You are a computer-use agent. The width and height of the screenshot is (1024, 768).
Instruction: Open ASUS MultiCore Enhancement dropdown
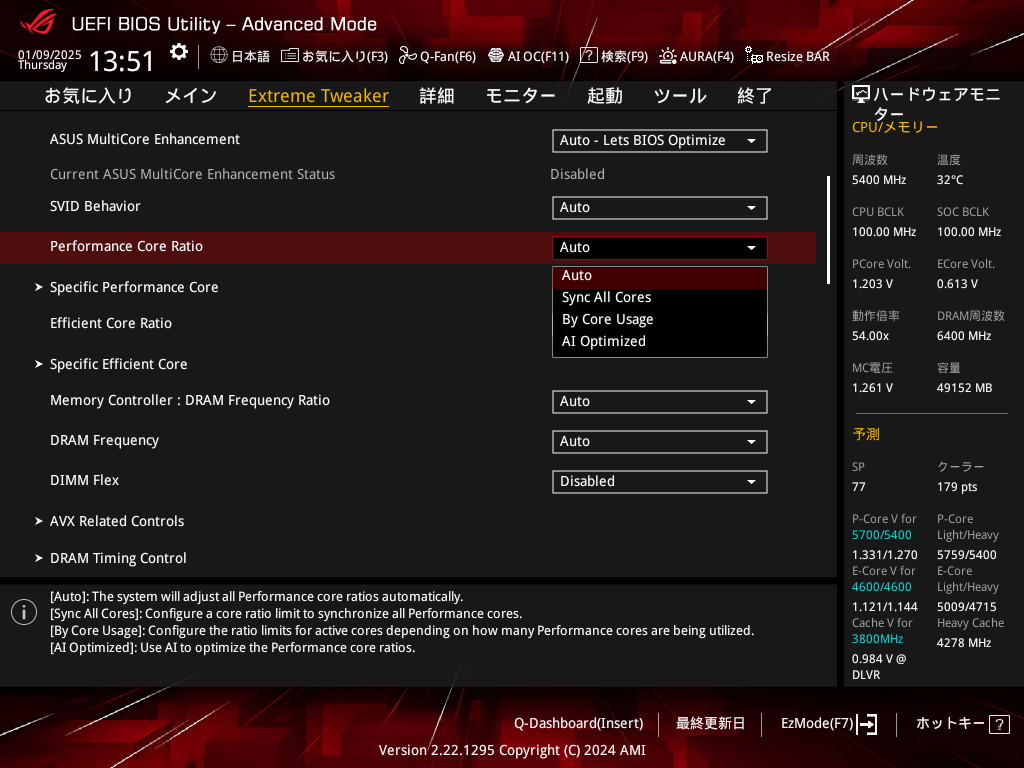[659, 140]
